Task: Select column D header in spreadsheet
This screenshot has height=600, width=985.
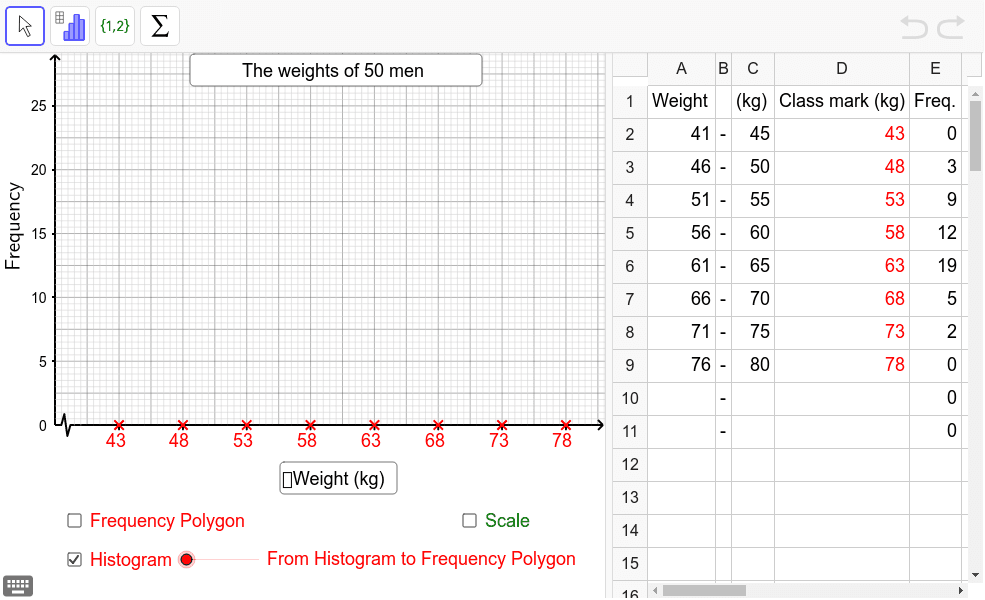Action: click(x=841, y=68)
